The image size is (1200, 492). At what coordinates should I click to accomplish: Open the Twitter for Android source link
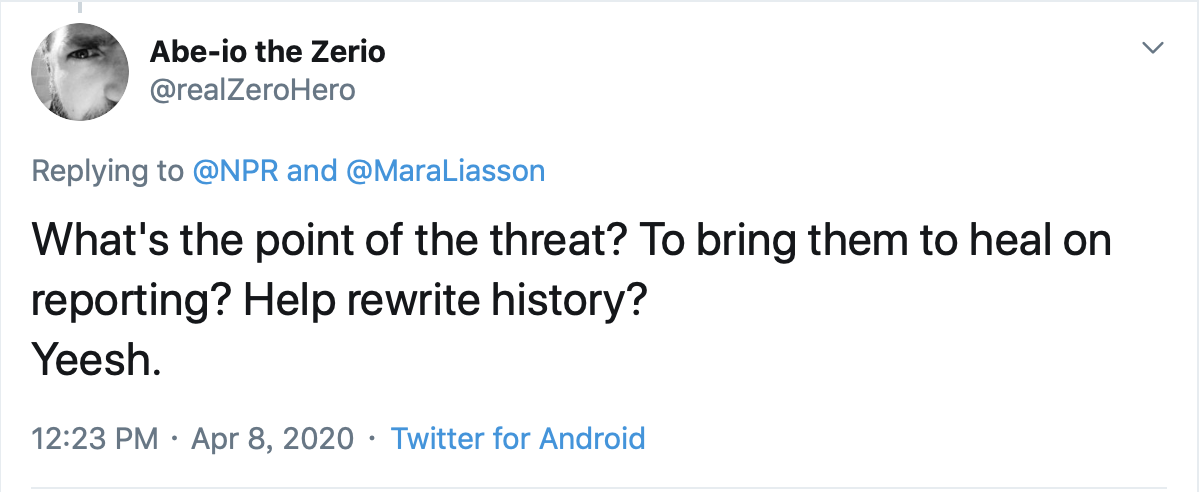click(x=517, y=438)
